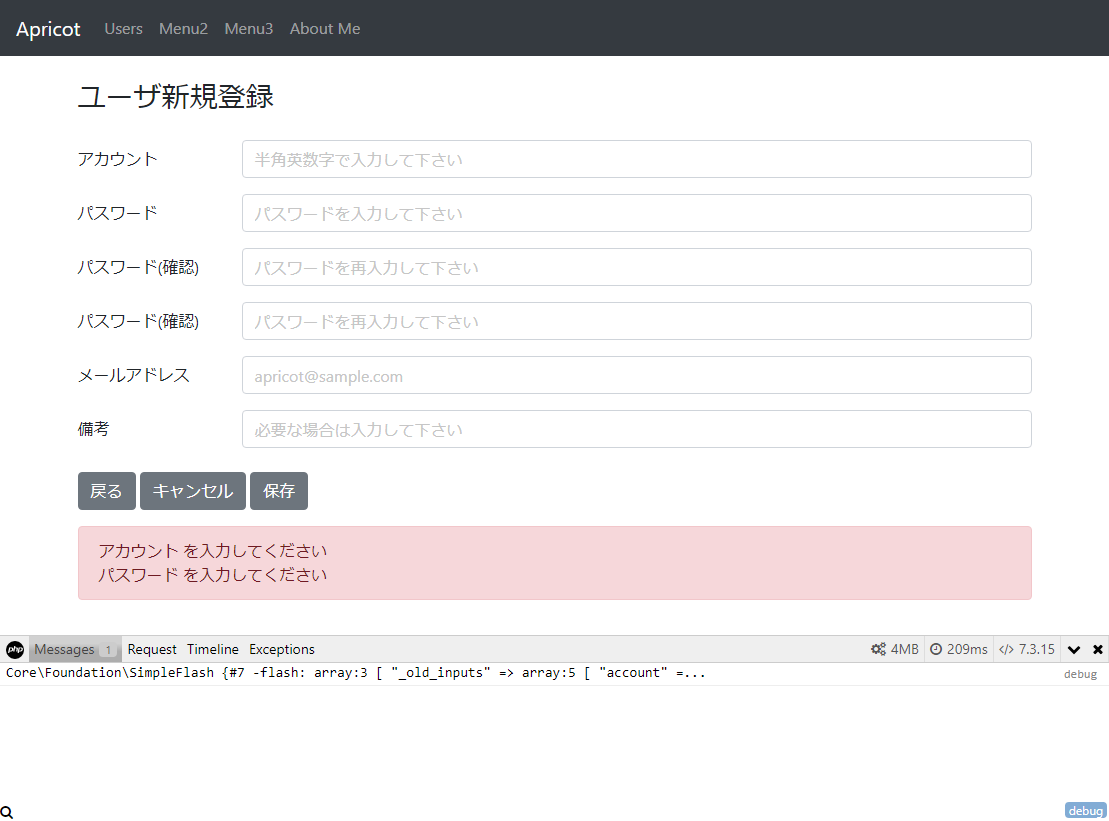The image size is (1109, 821).
Task: Click the キャンセル button
Action: pyautogui.click(x=193, y=491)
